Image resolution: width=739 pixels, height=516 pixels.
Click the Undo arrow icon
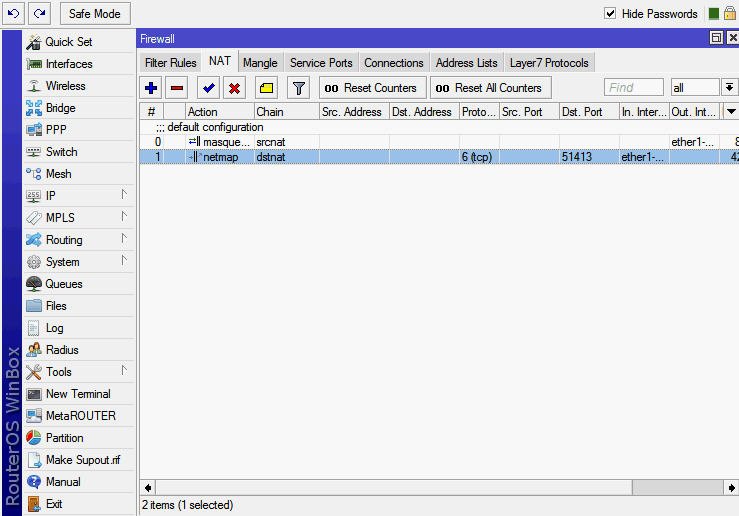[x=13, y=13]
